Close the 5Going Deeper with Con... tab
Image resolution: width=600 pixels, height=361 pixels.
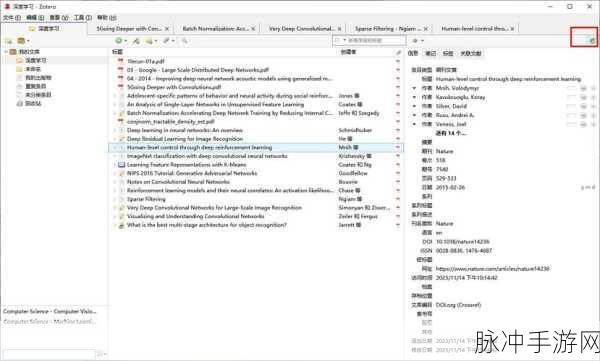pyautogui.click(x=167, y=29)
